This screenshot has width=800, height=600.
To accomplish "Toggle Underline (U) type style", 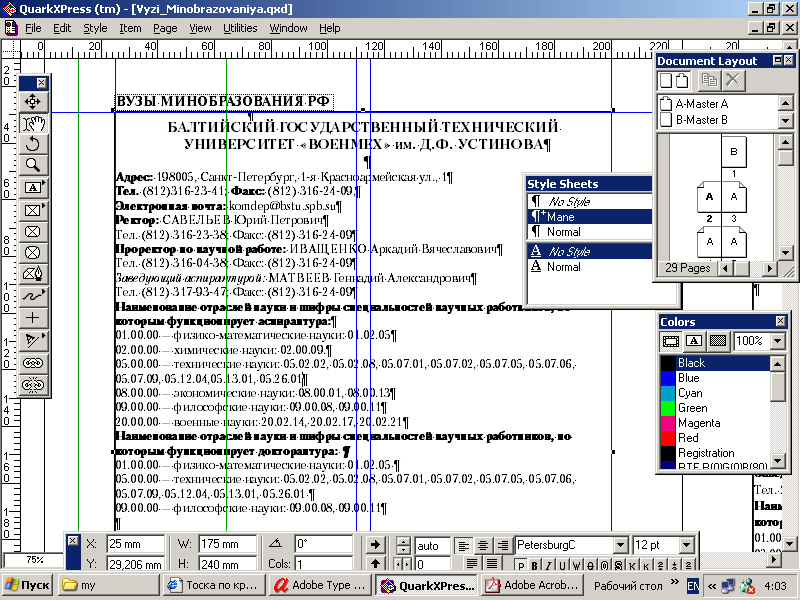I will pos(562,565).
